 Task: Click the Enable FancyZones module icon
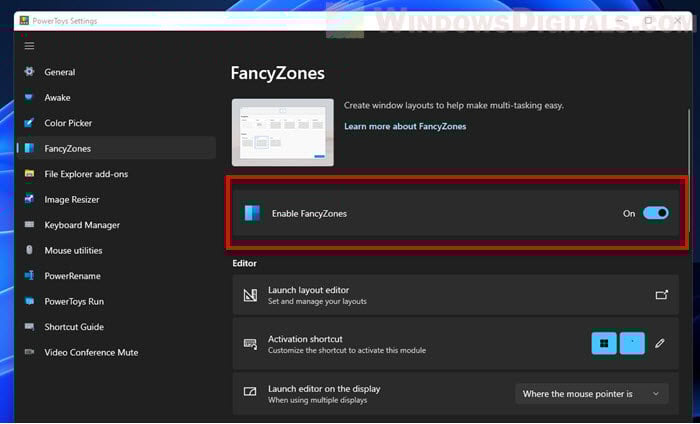coord(252,213)
